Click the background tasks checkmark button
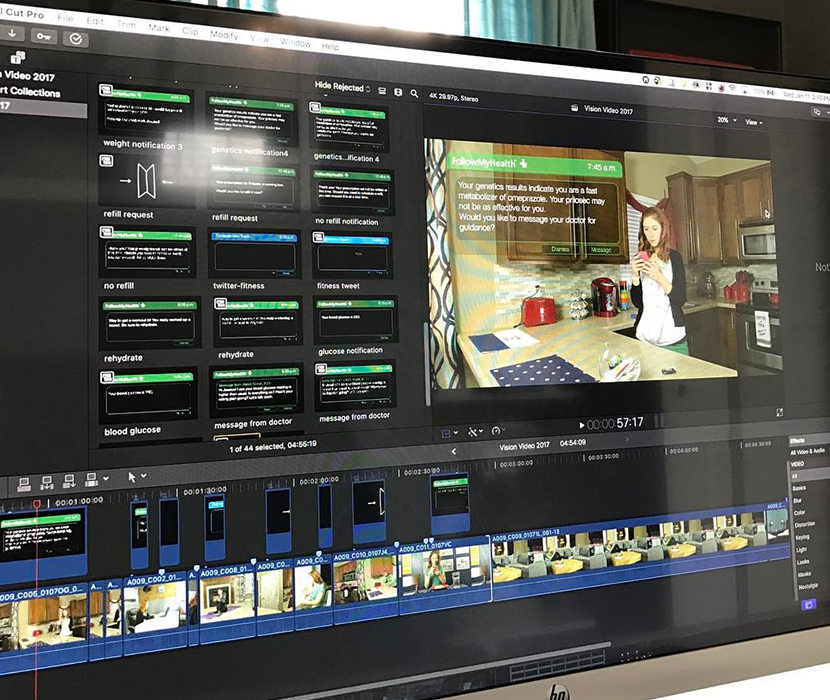 [75, 39]
